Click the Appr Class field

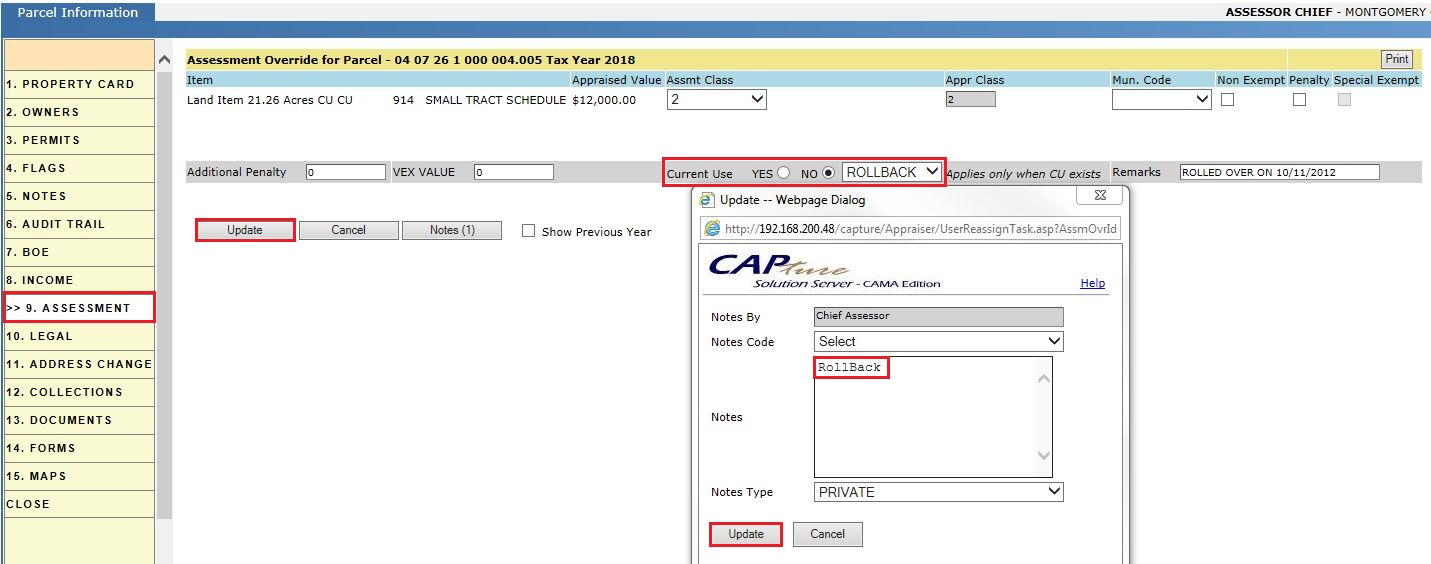(x=970, y=99)
